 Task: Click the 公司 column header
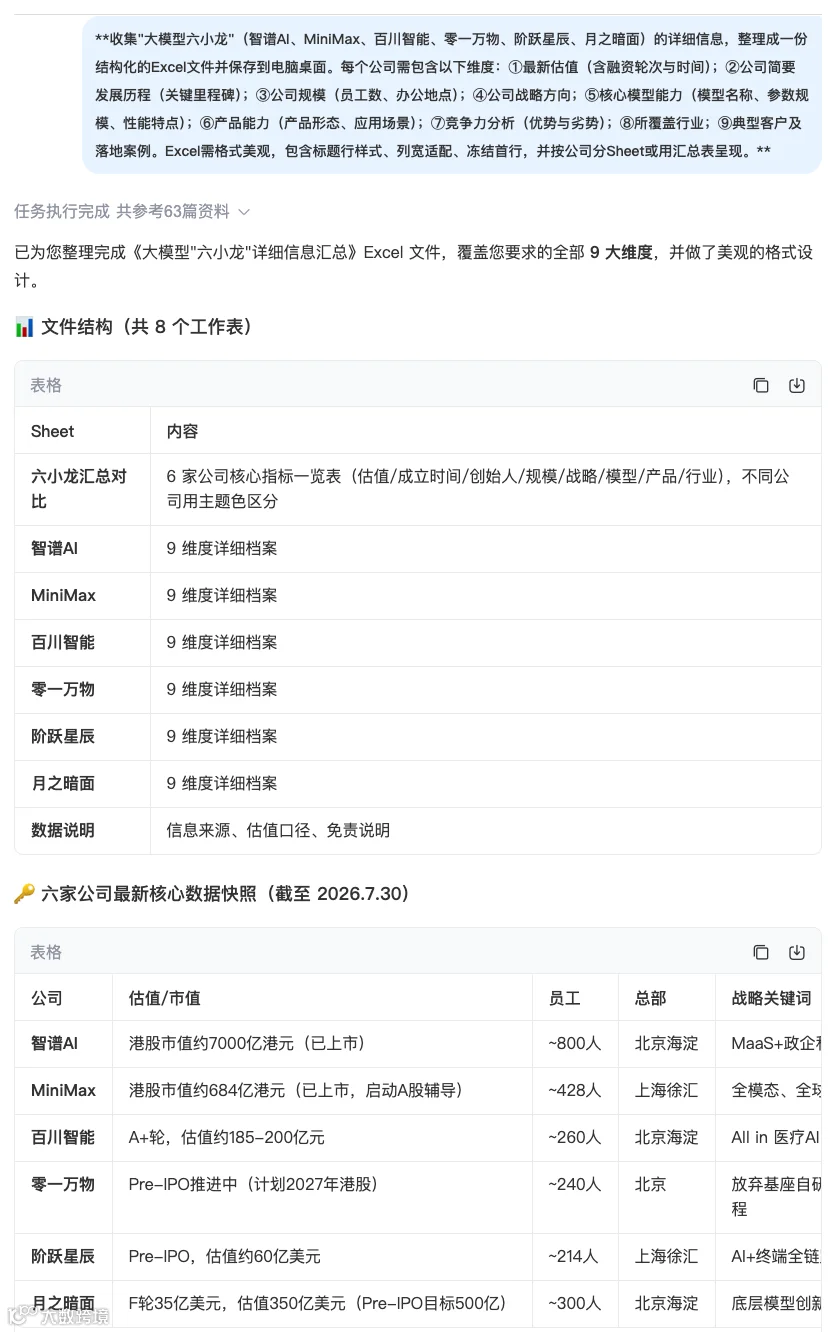63,998
